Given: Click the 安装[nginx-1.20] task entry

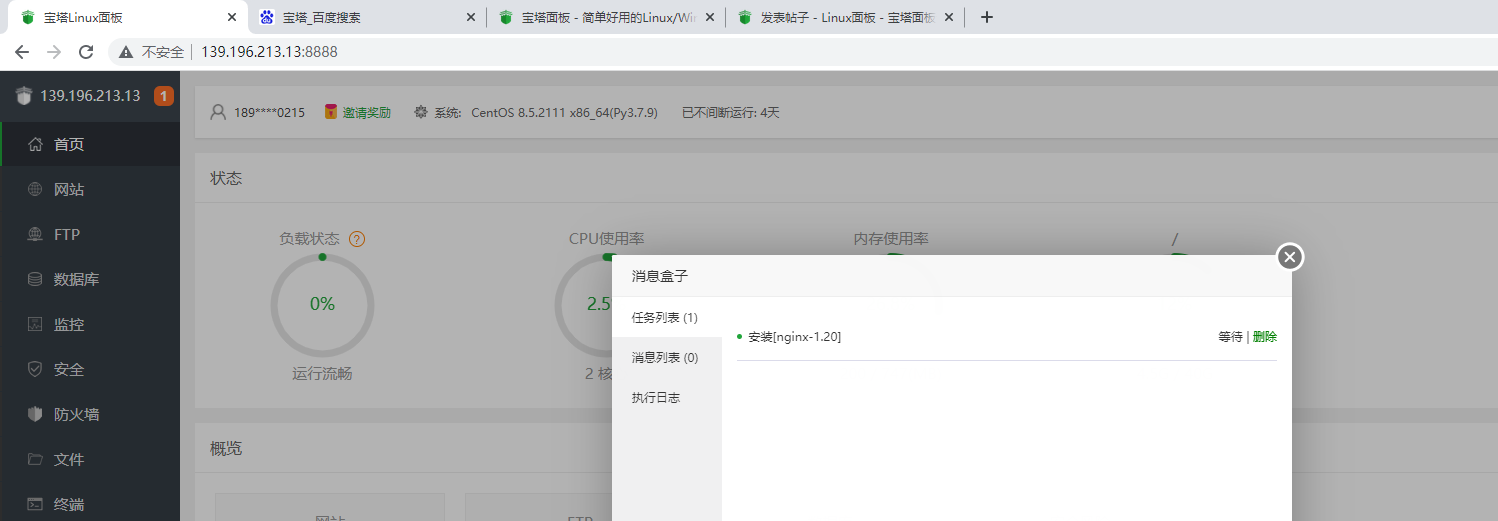Looking at the screenshot, I should (x=794, y=337).
